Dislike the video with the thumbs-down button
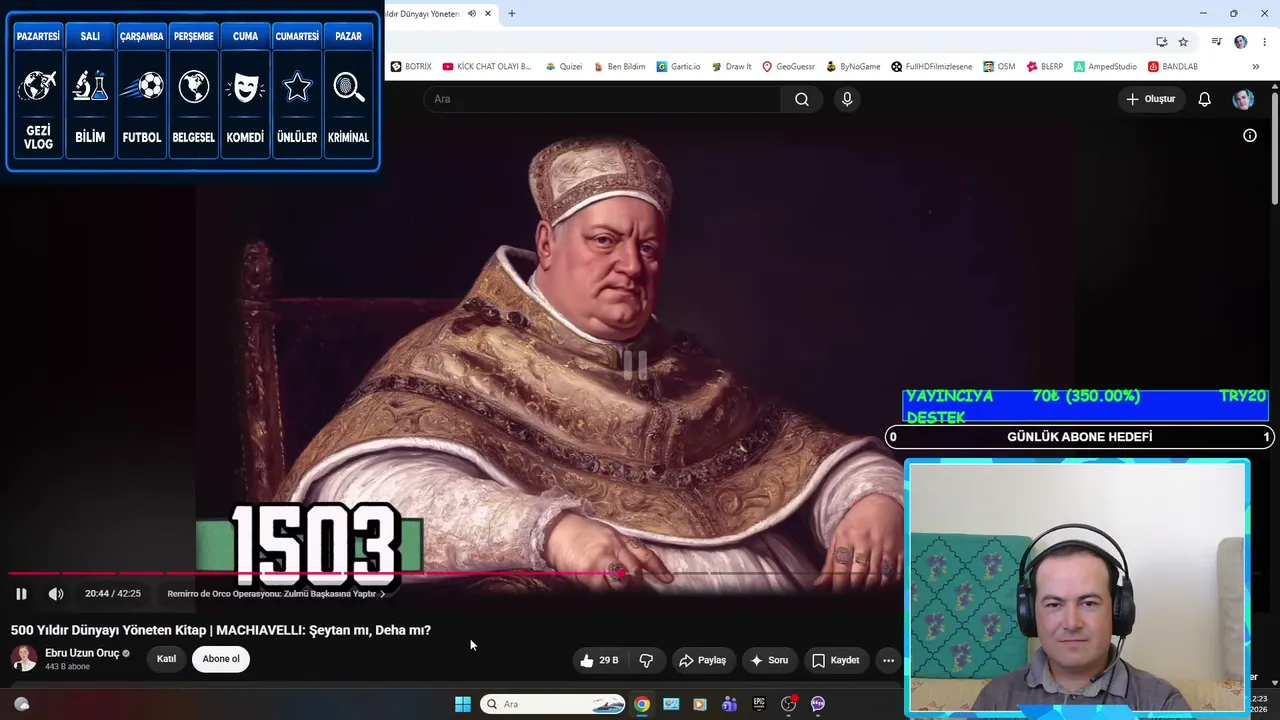 (x=646, y=660)
